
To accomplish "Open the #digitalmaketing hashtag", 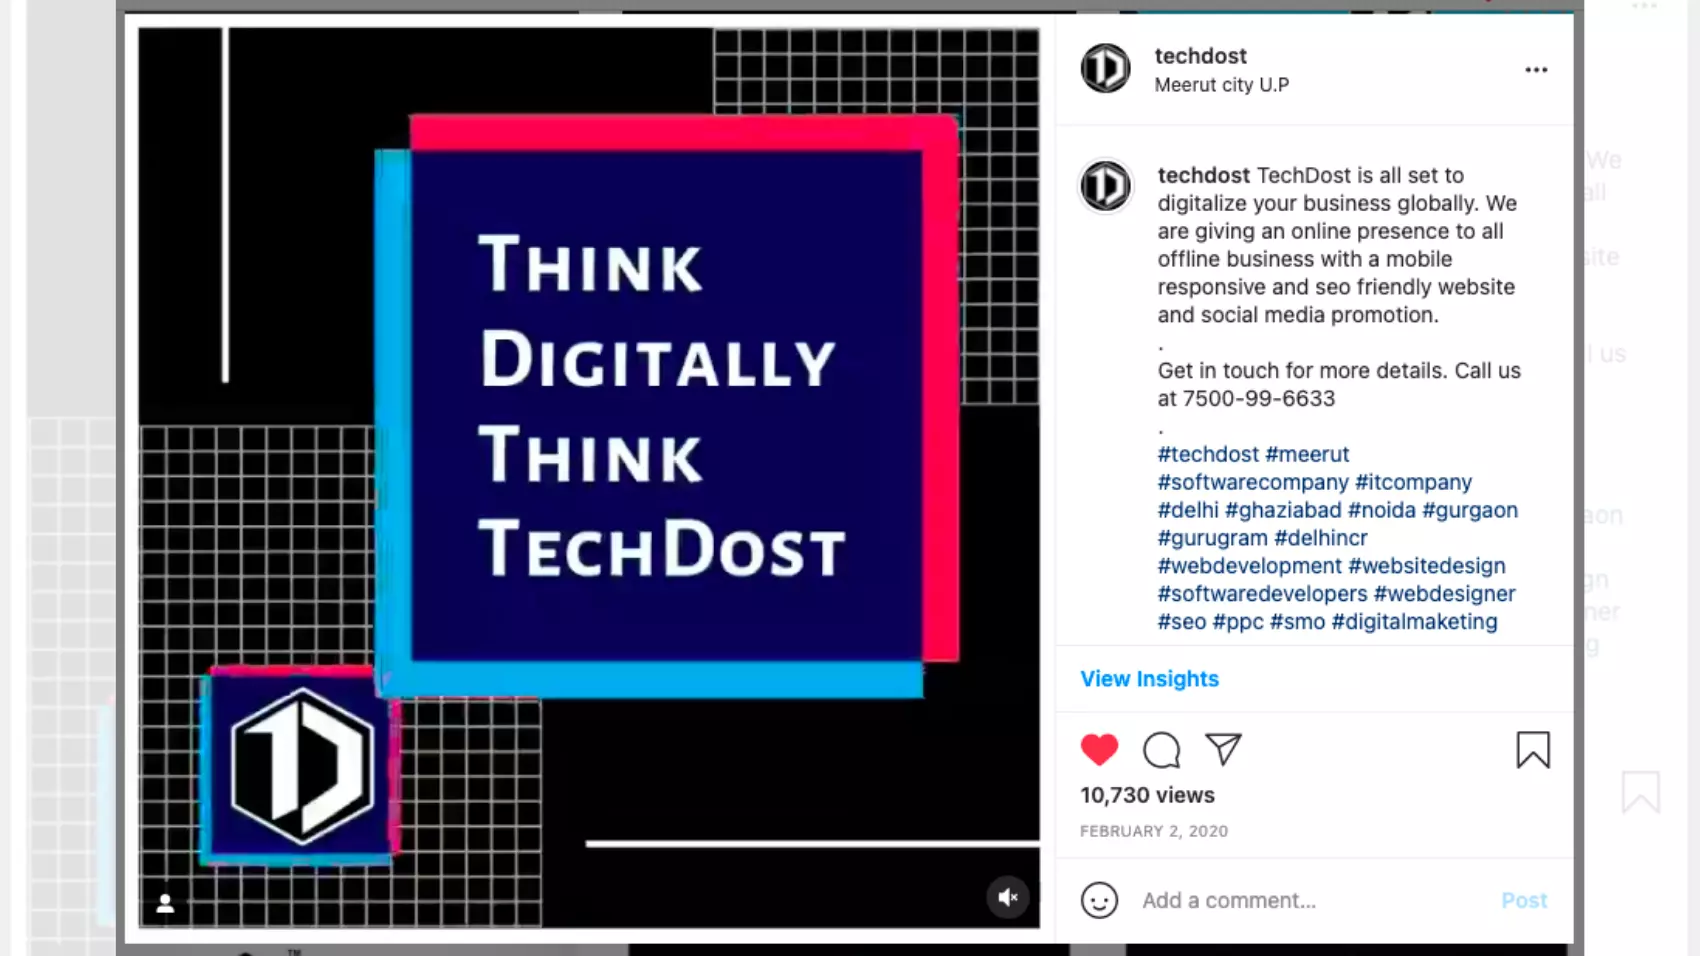I will (x=1414, y=622).
